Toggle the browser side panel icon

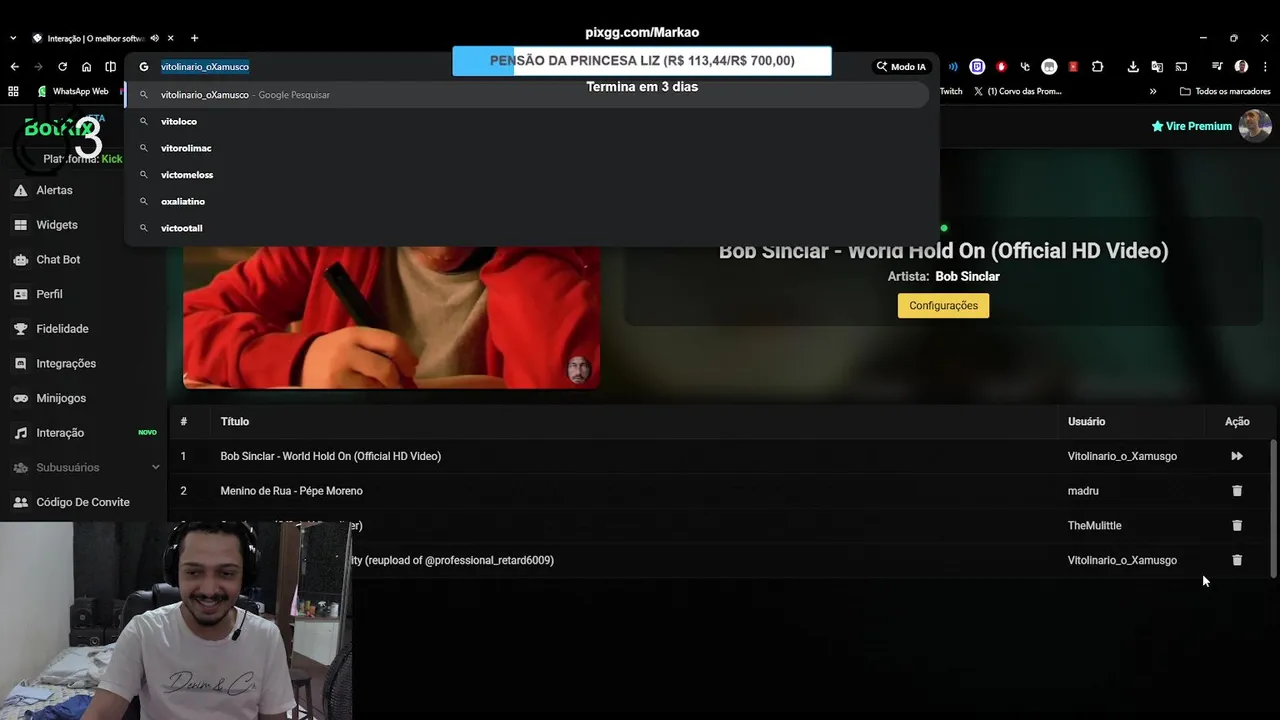click(x=110, y=67)
